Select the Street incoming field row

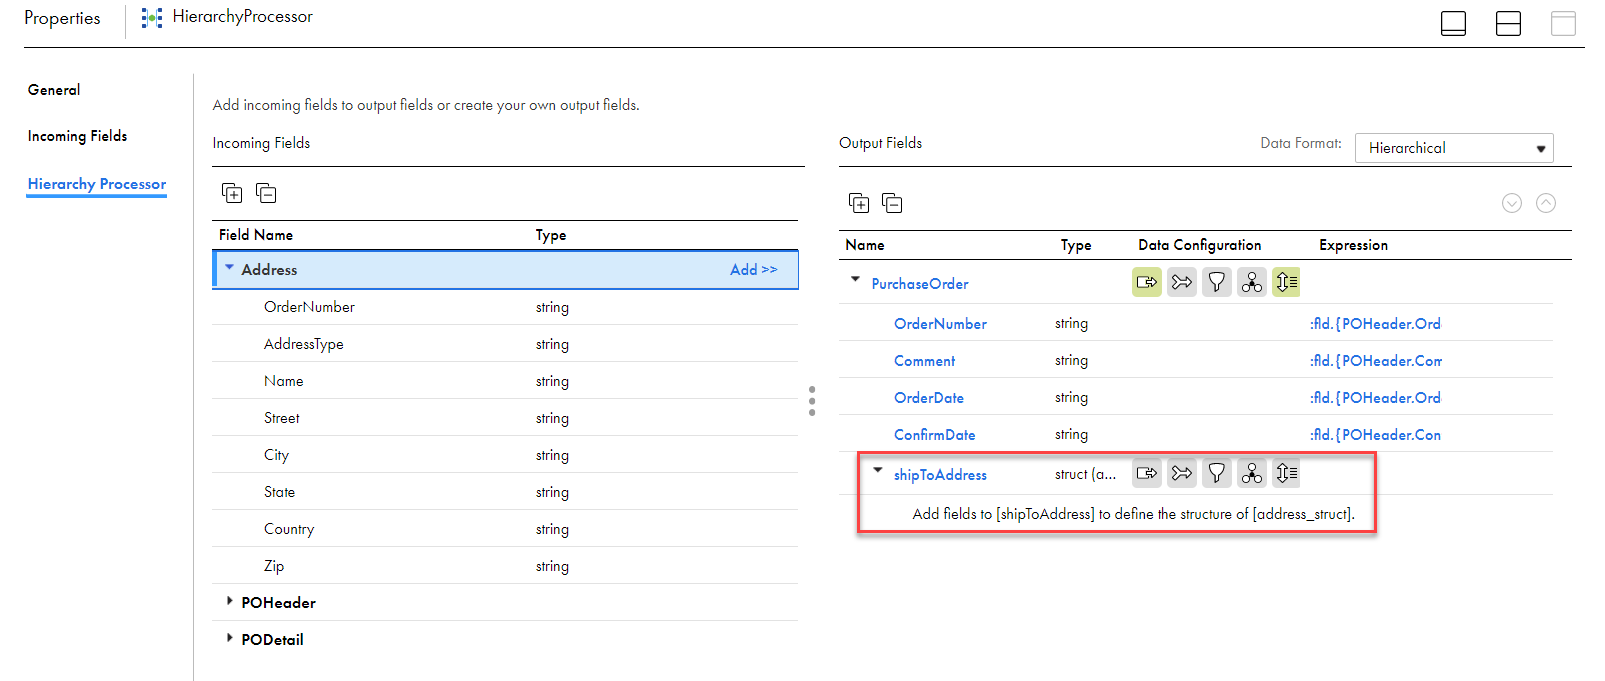click(505, 418)
